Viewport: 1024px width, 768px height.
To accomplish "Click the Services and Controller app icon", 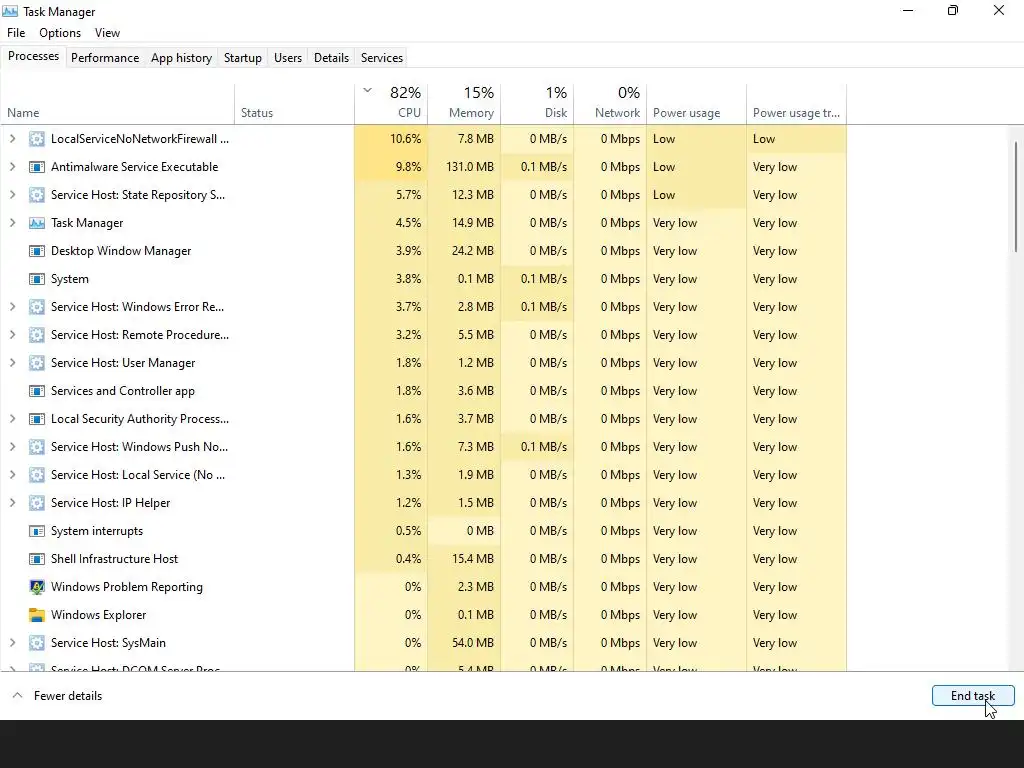I will [37, 391].
